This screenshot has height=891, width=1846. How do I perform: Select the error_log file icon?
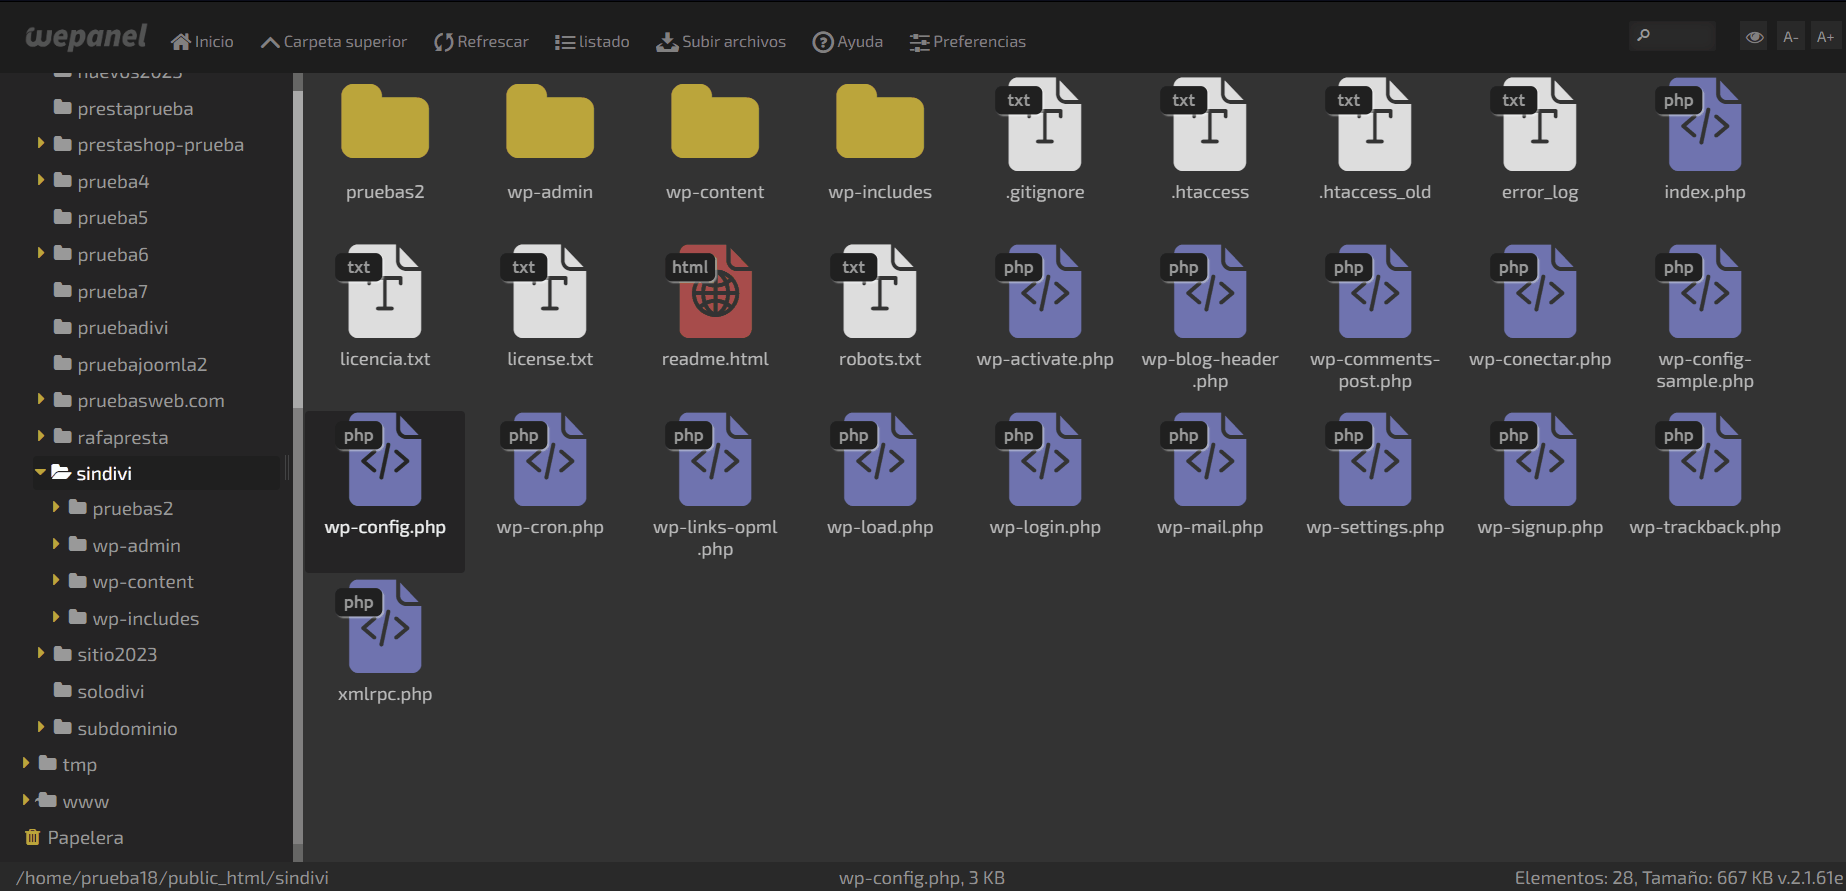[x=1540, y=126]
